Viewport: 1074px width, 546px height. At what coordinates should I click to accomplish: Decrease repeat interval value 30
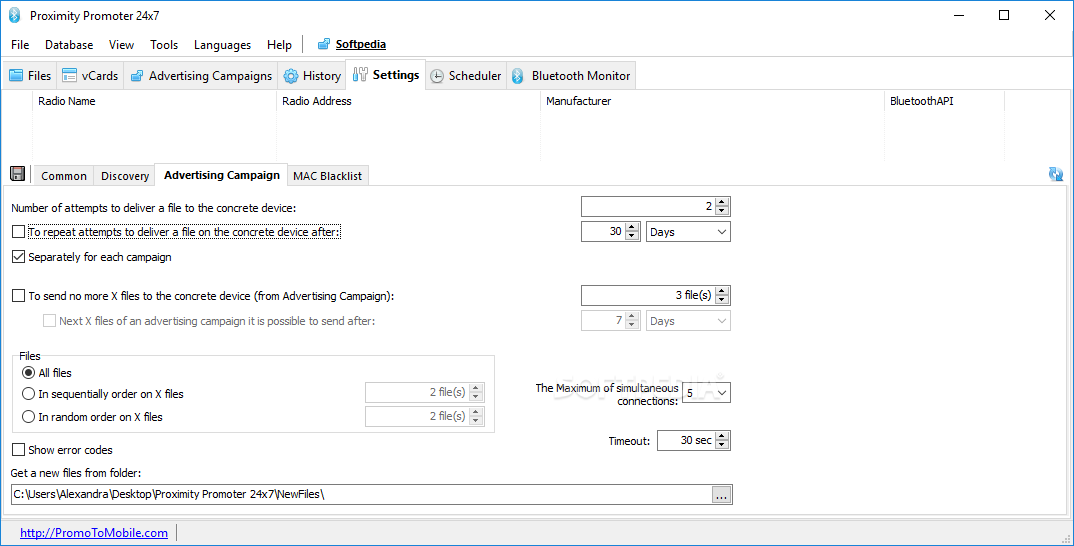[632, 236]
